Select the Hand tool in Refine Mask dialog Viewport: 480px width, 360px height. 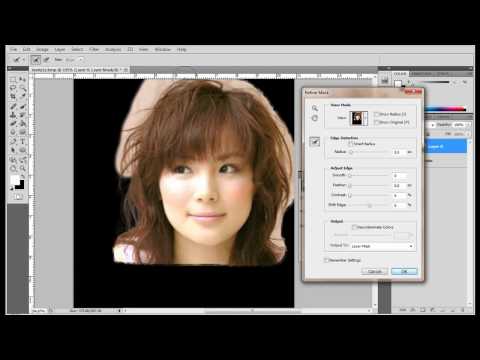coord(315,118)
